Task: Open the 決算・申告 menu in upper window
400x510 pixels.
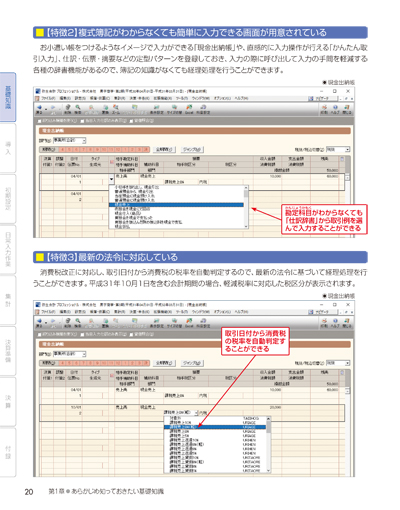Action: coord(139,99)
